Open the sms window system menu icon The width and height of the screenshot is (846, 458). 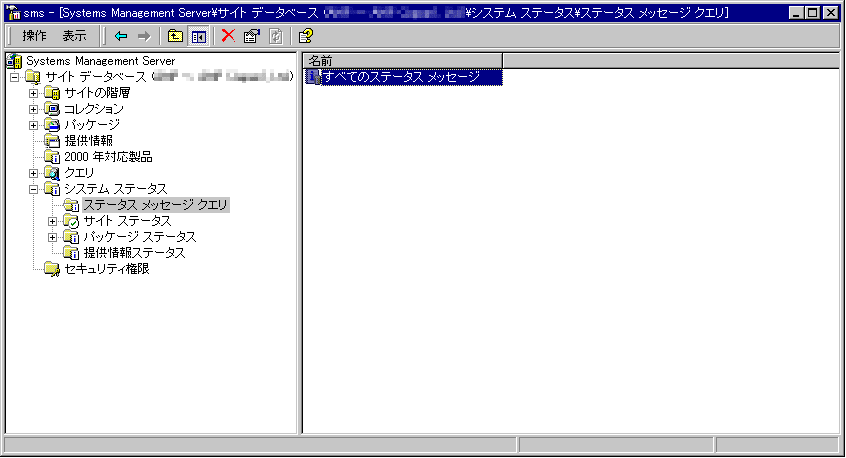[13, 12]
